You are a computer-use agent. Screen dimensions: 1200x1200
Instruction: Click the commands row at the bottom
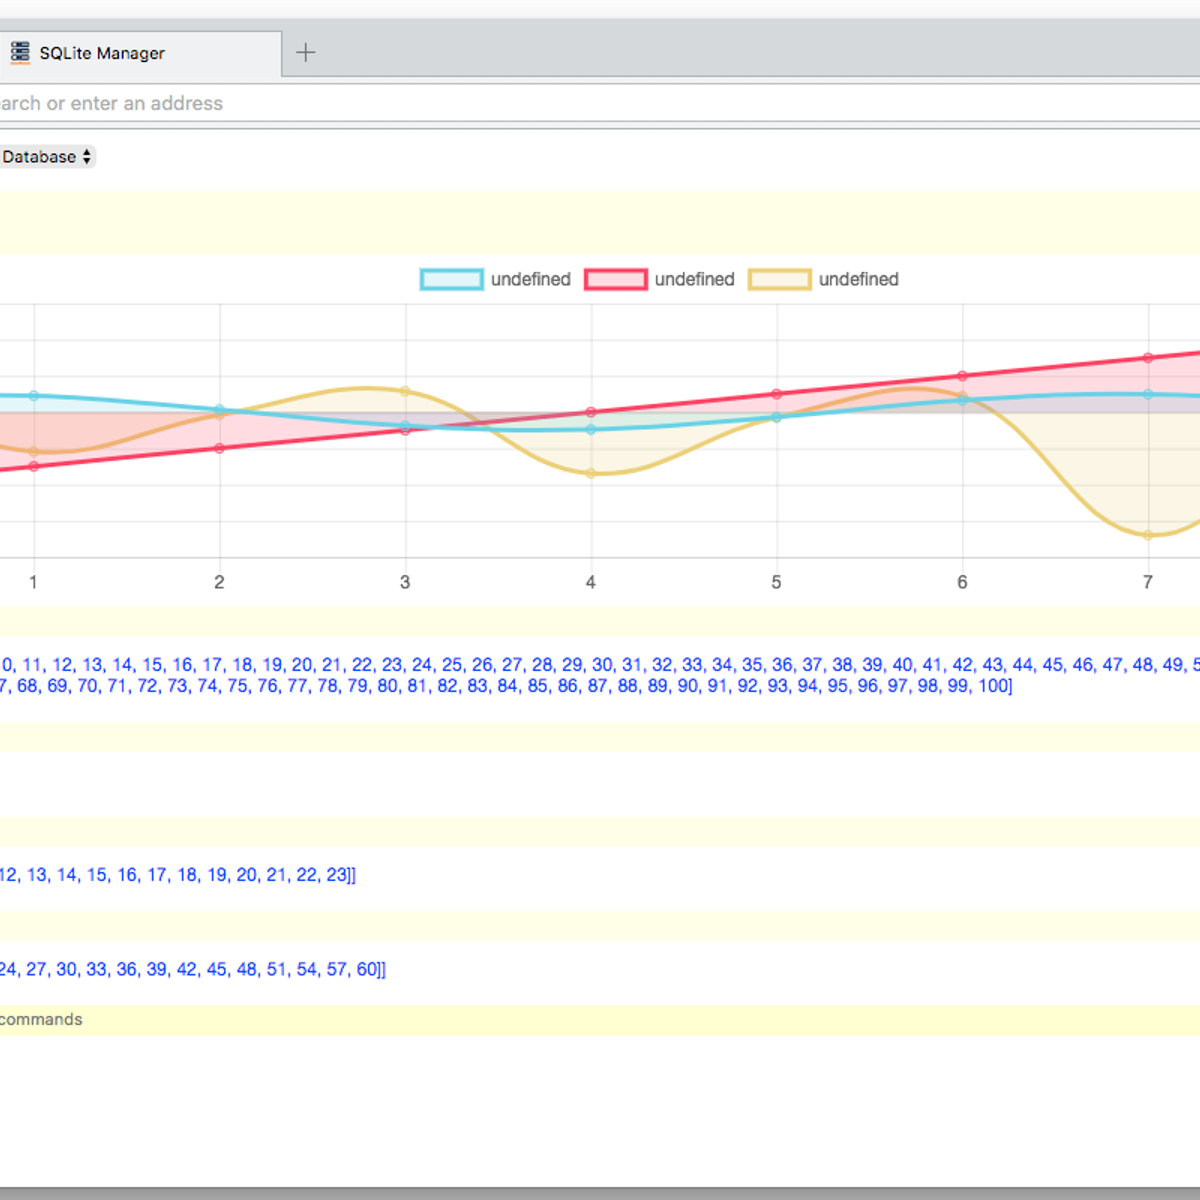pos(41,1019)
